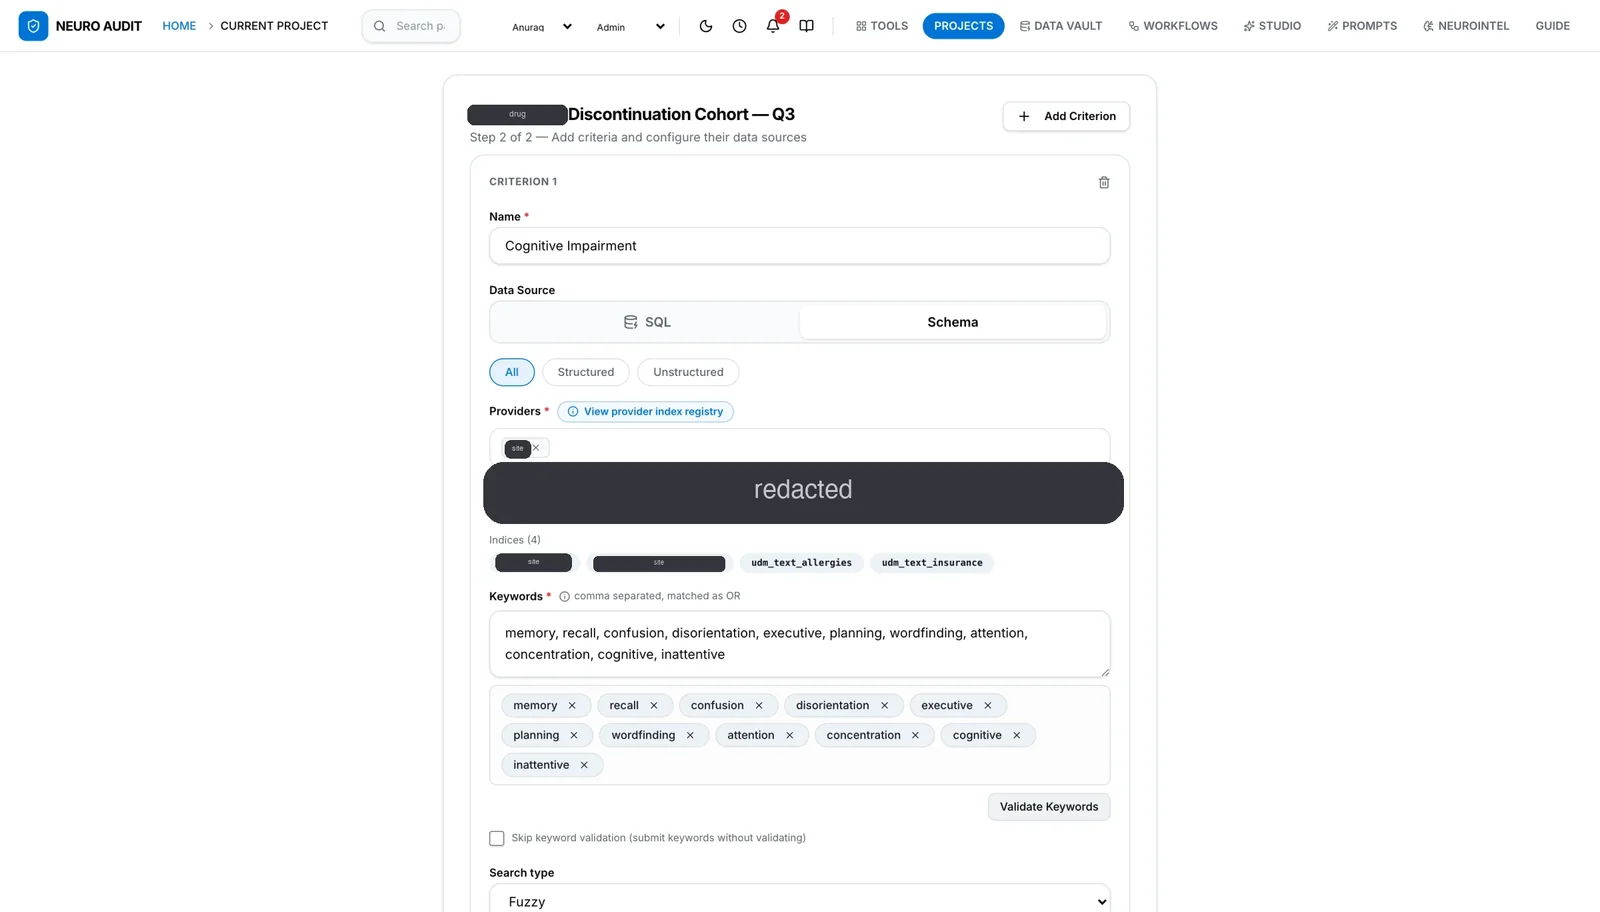Open the Tools menu
The height and width of the screenshot is (912, 1600).
882,26
